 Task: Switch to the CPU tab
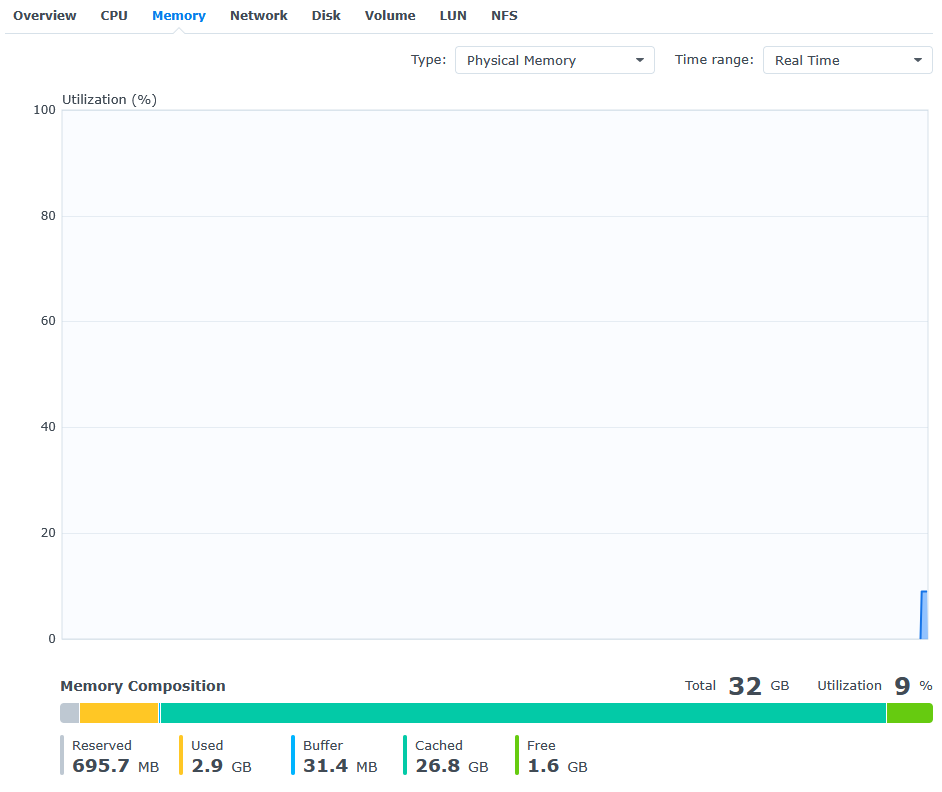[114, 16]
